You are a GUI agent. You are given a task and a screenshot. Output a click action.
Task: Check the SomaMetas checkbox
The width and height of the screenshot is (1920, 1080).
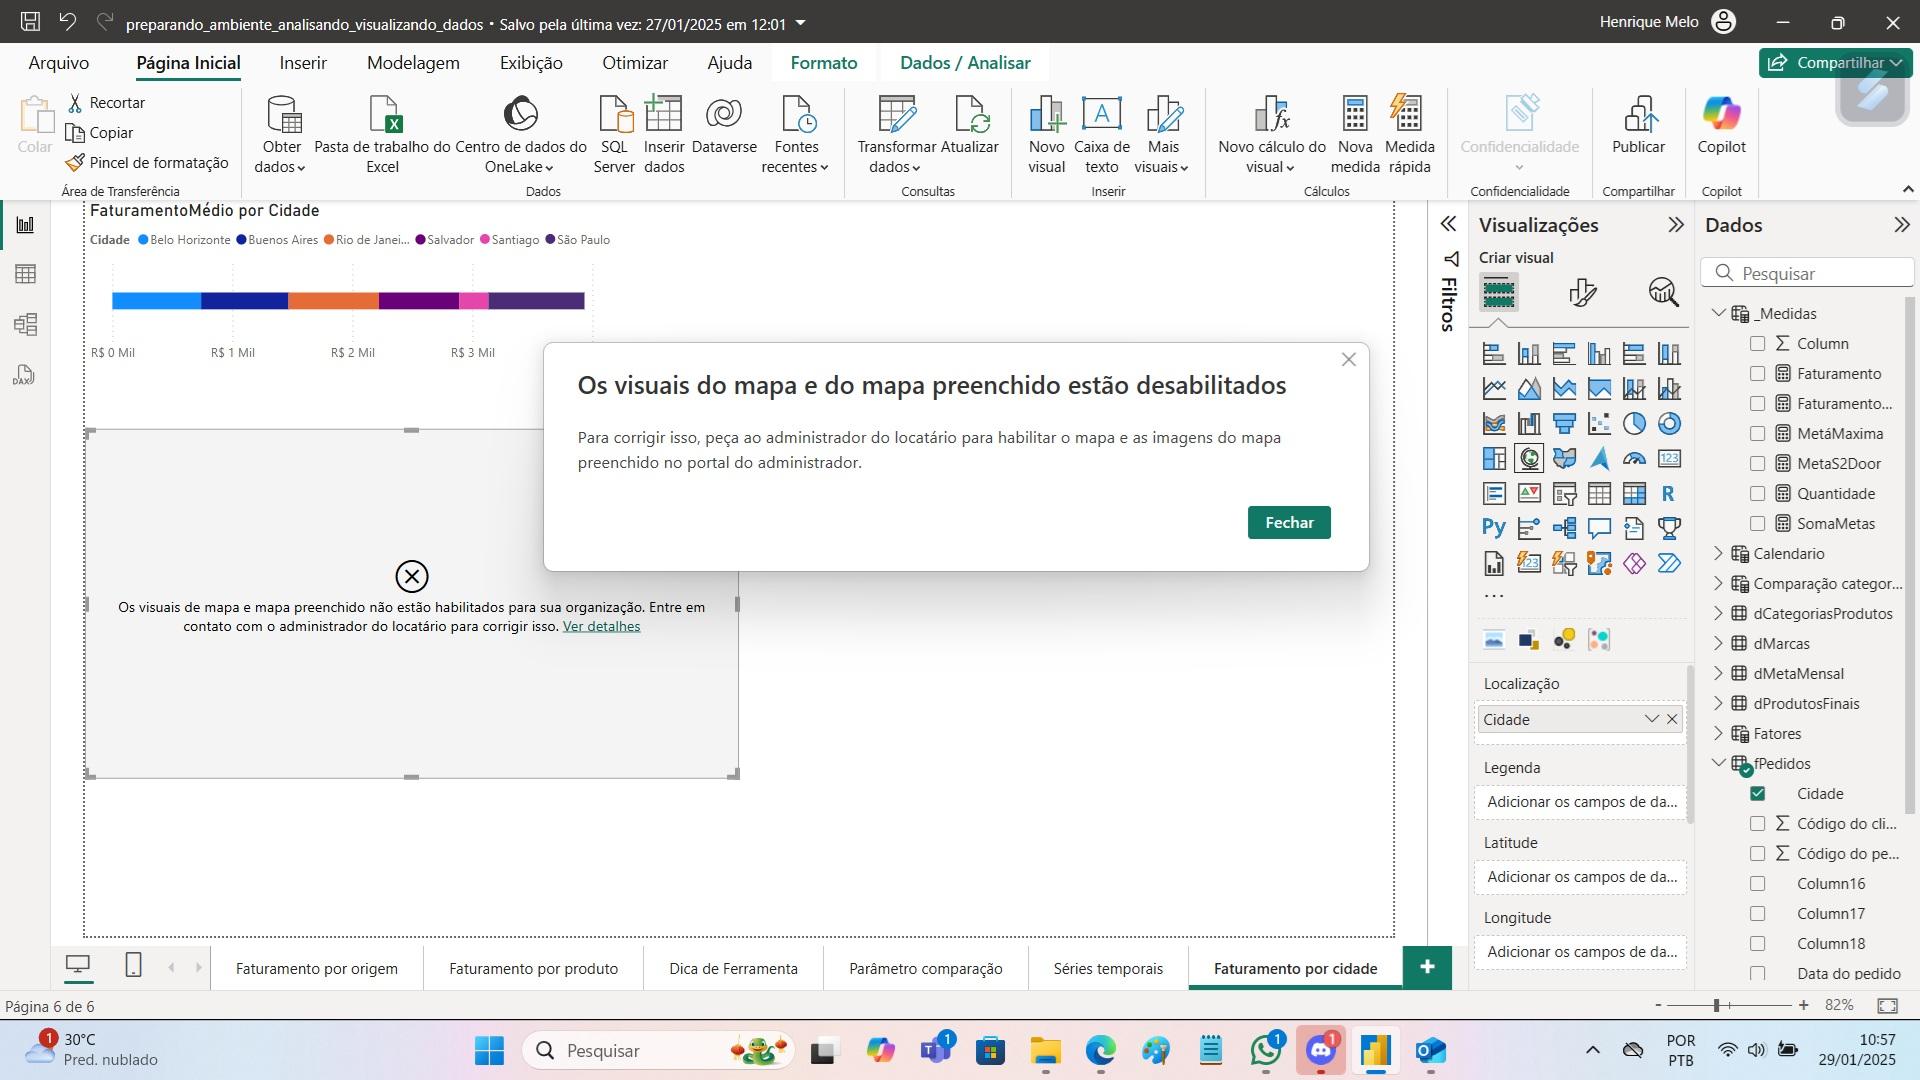pyautogui.click(x=1757, y=524)
